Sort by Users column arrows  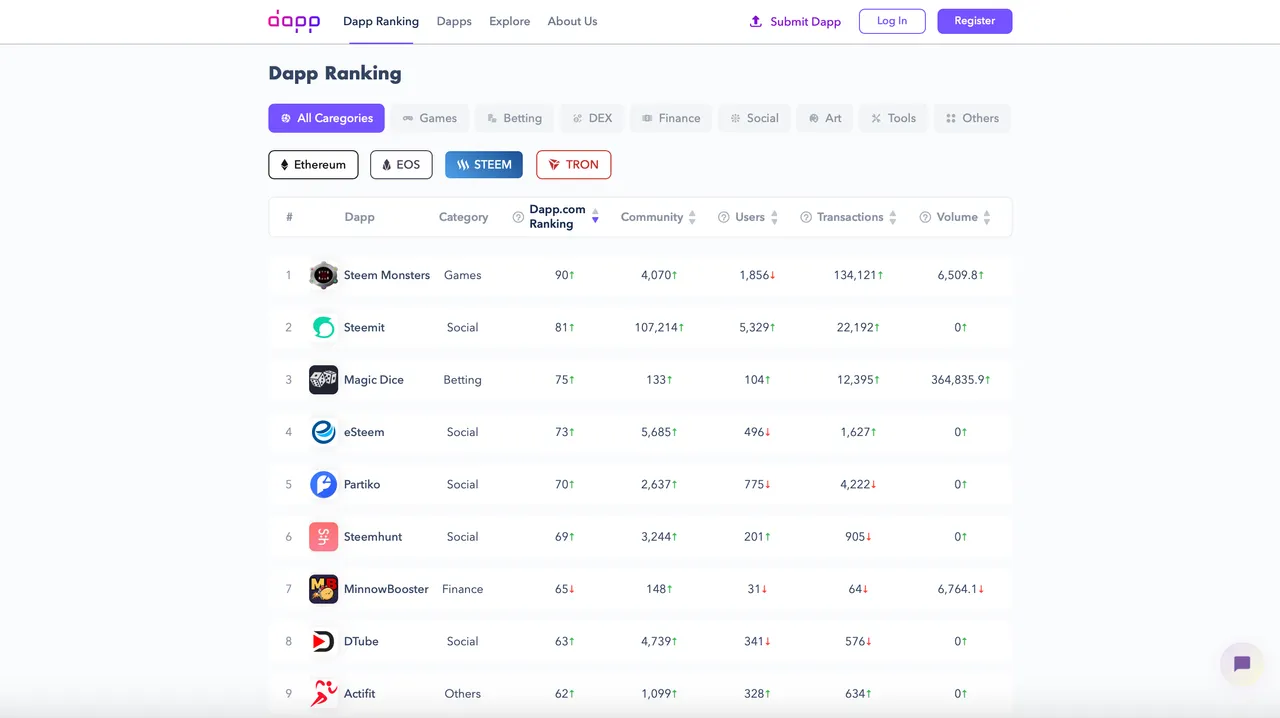pyautogui.click(x=774, y=217)
